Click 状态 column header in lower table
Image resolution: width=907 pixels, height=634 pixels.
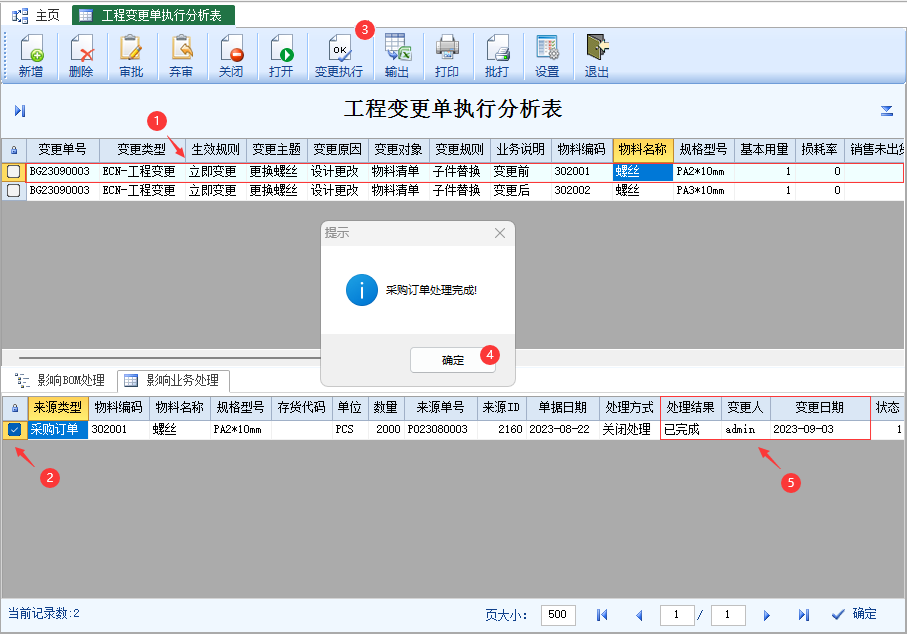[887, 407]
